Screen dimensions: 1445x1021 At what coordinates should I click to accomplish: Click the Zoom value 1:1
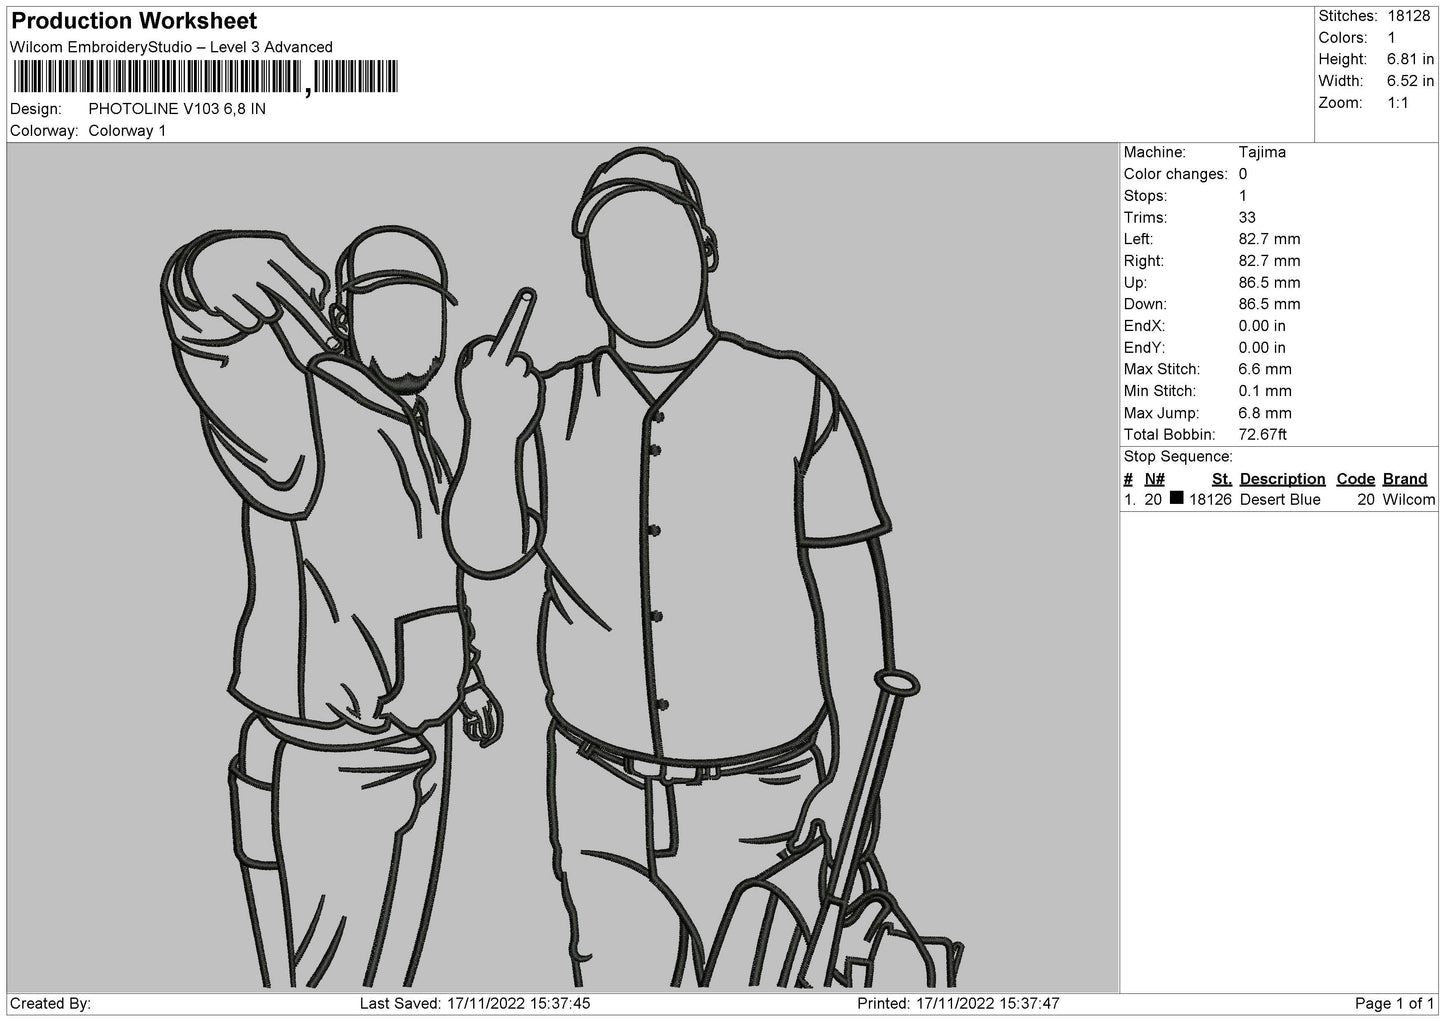pos(1398,103)
